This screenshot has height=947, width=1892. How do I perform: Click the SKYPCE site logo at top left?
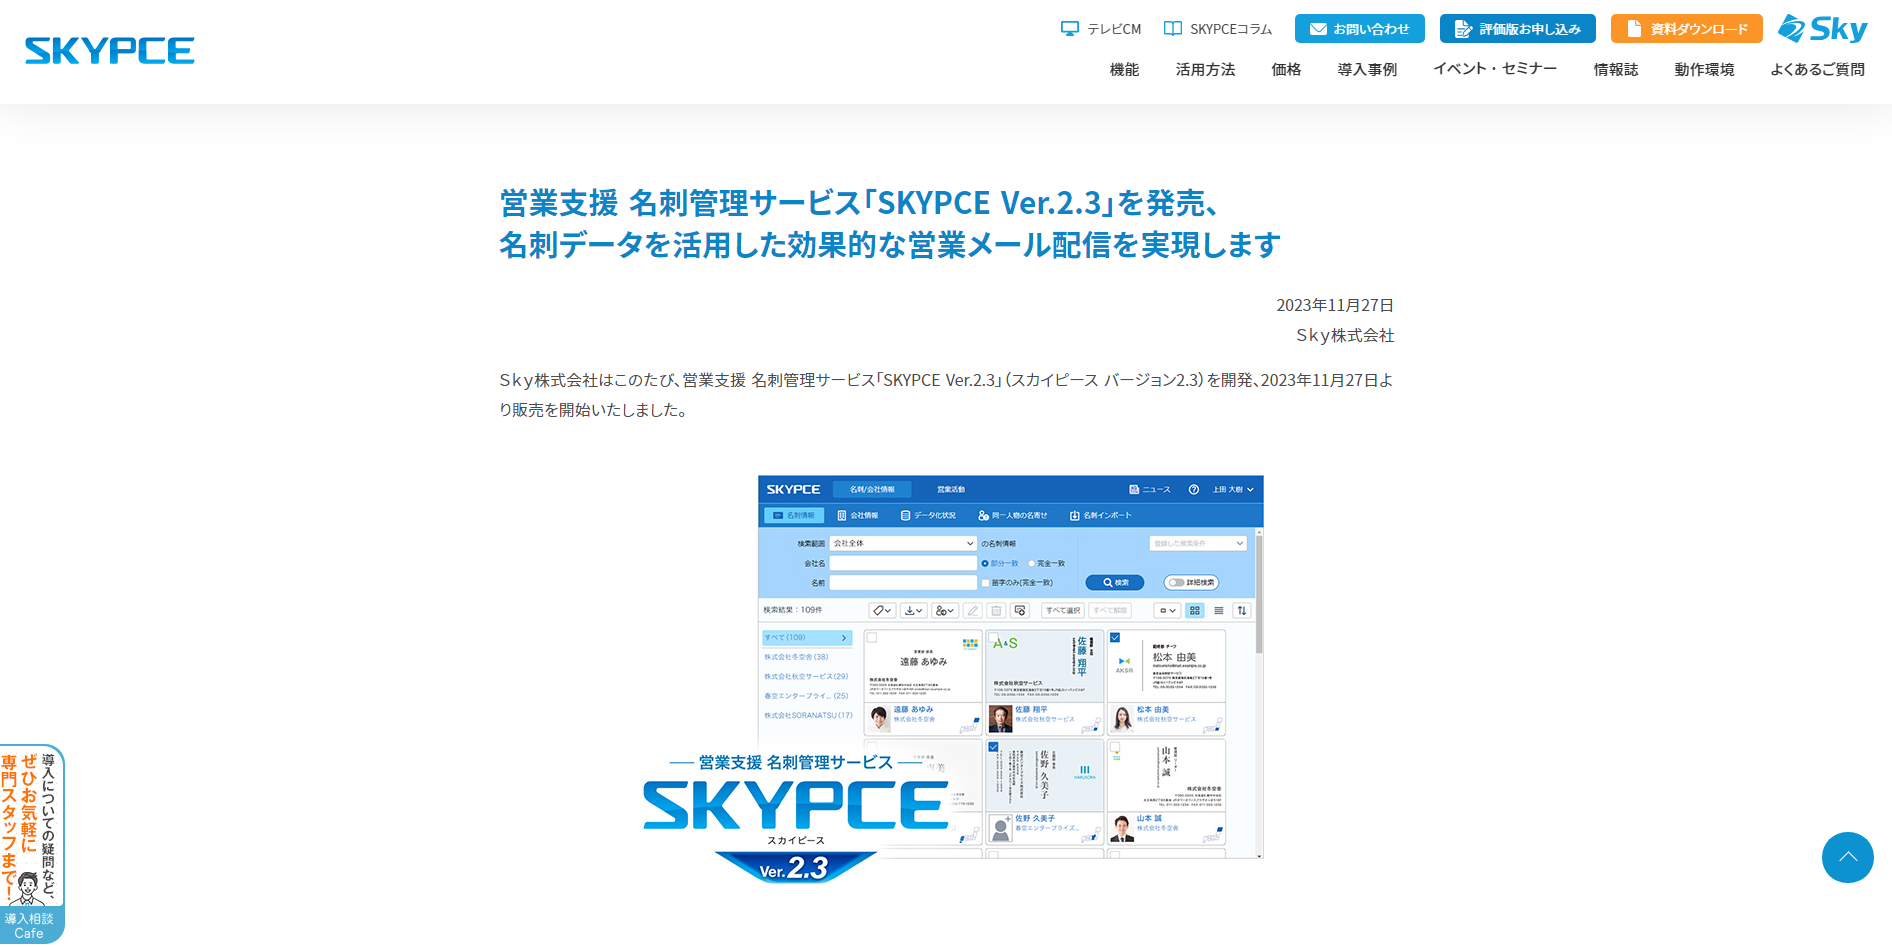point(110,51)
